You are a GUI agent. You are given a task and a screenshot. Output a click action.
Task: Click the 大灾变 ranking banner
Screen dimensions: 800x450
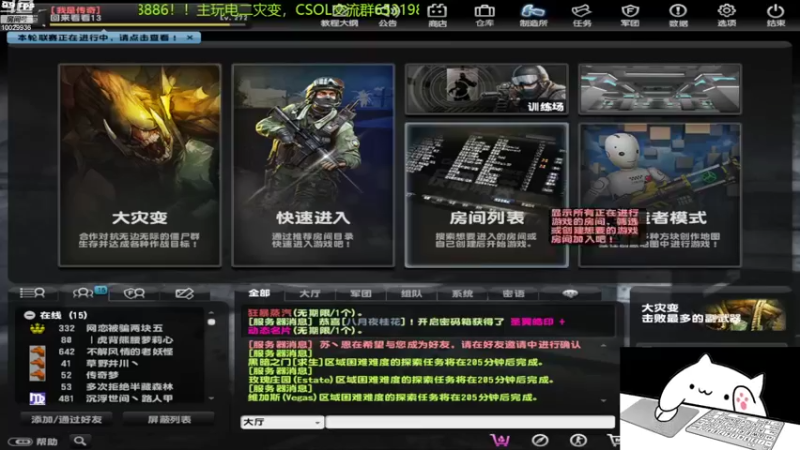coord(712,314)
